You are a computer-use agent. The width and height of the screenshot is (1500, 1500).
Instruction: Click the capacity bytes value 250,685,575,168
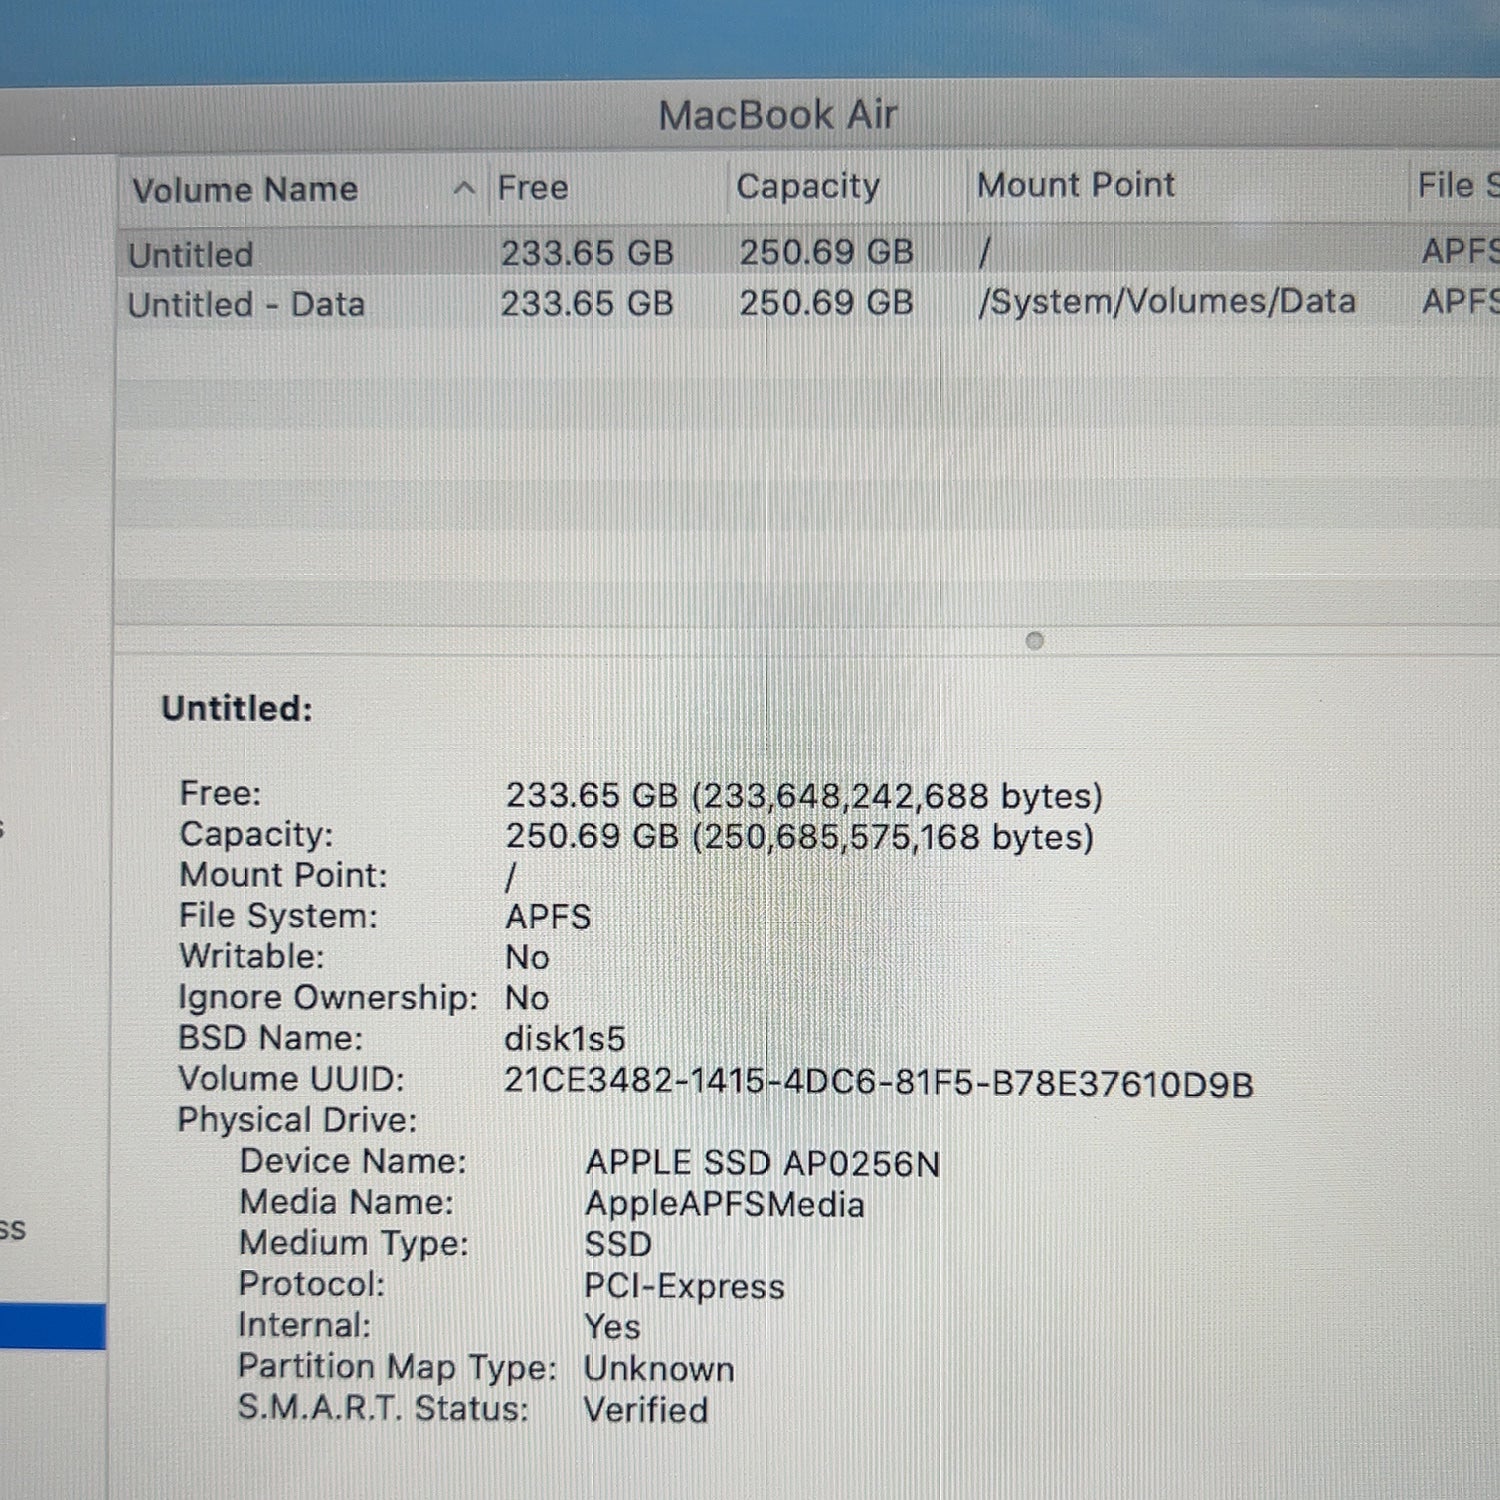[x=843, y=837]
